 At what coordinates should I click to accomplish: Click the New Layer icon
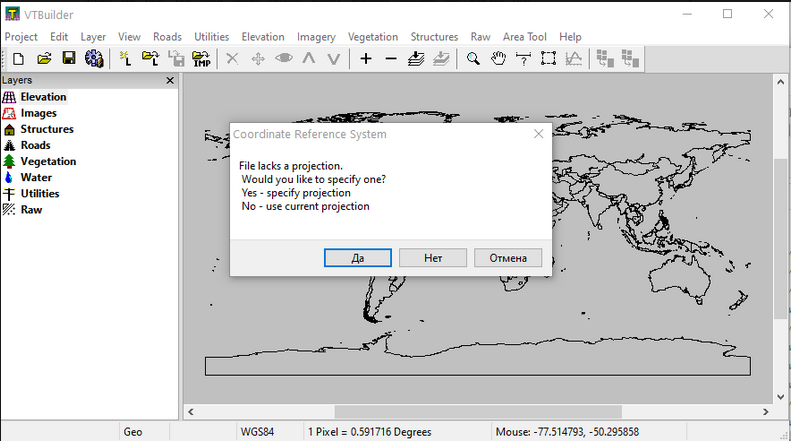(125, 59)
